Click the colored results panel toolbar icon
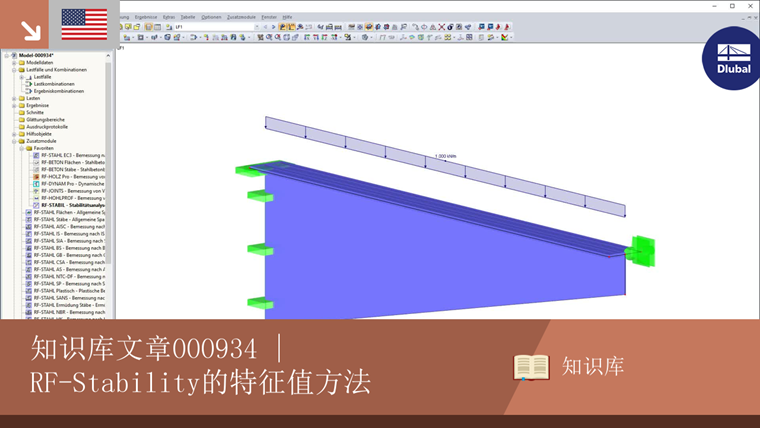760x428 pixels. click(504, 37)
